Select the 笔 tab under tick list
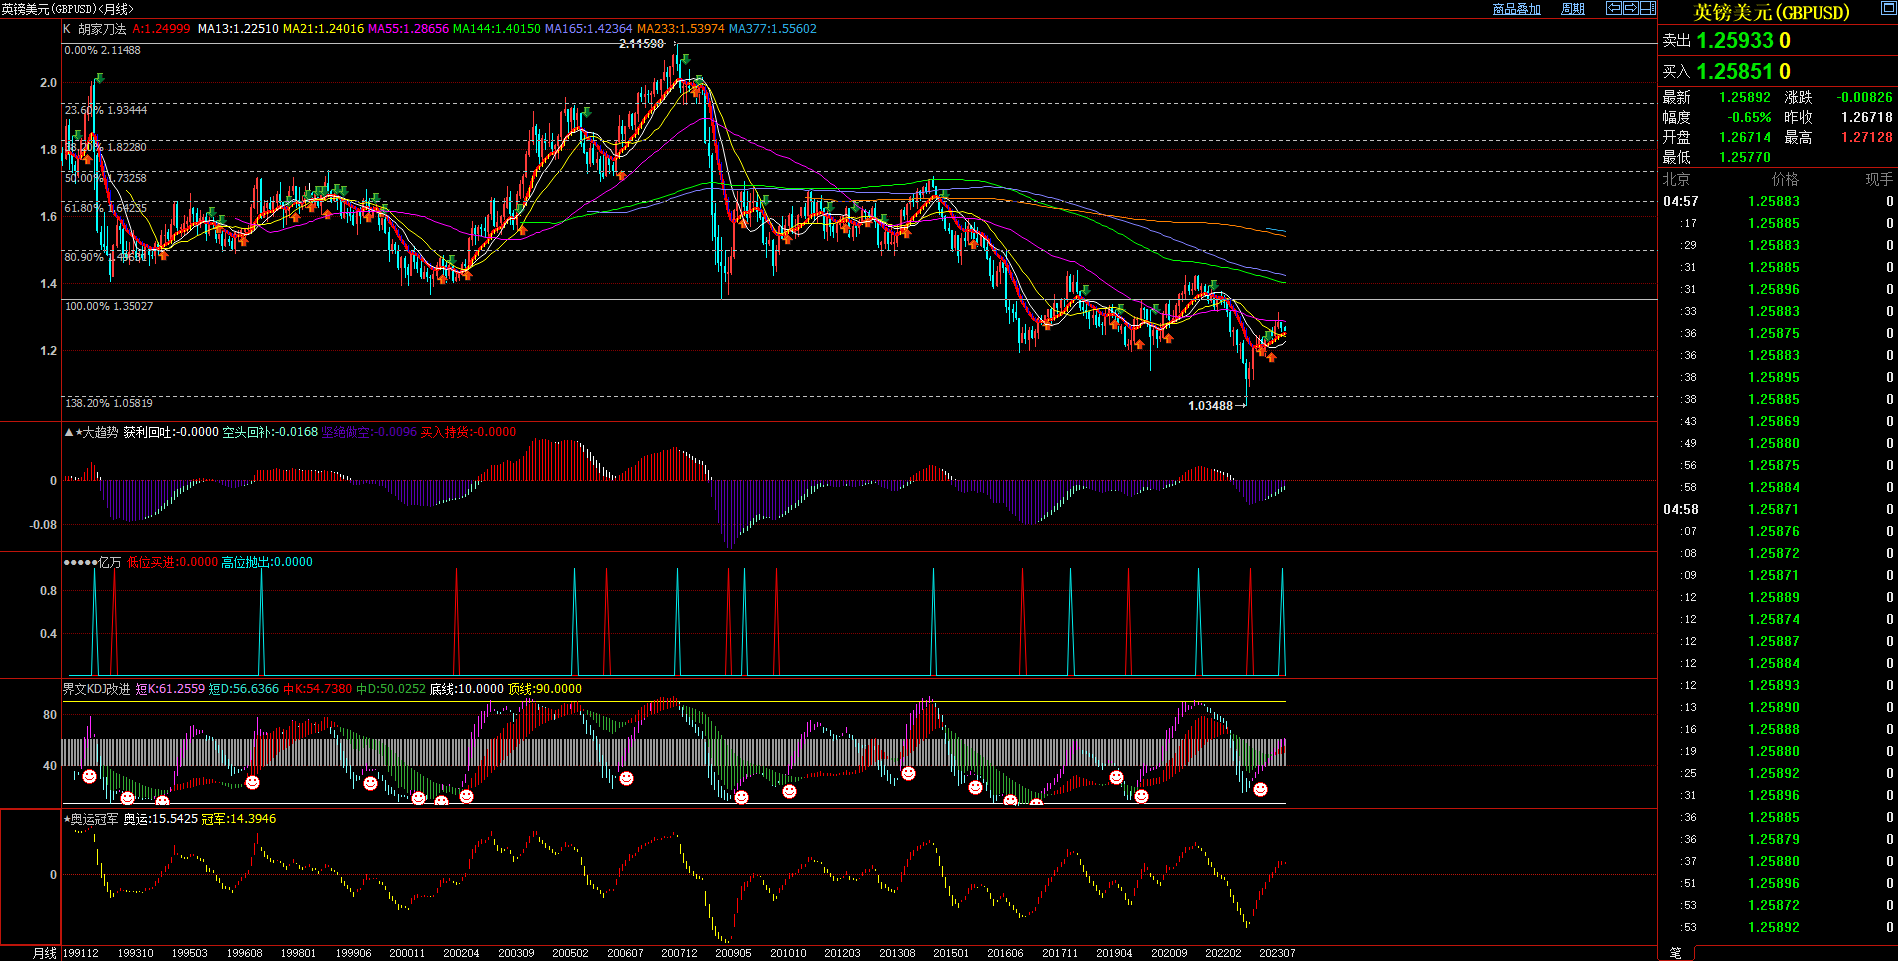 tap(1676, 953)
